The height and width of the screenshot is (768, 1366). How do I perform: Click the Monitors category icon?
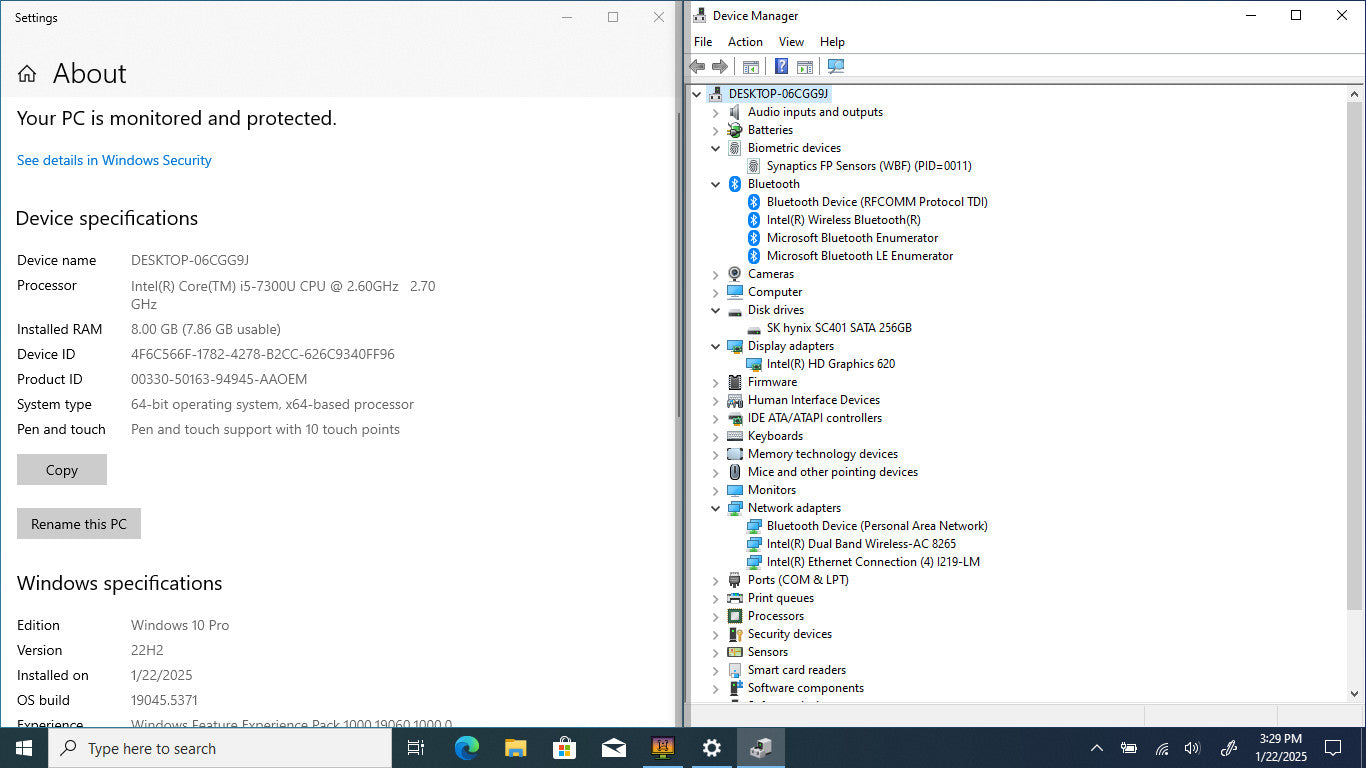tap(735, 490)
